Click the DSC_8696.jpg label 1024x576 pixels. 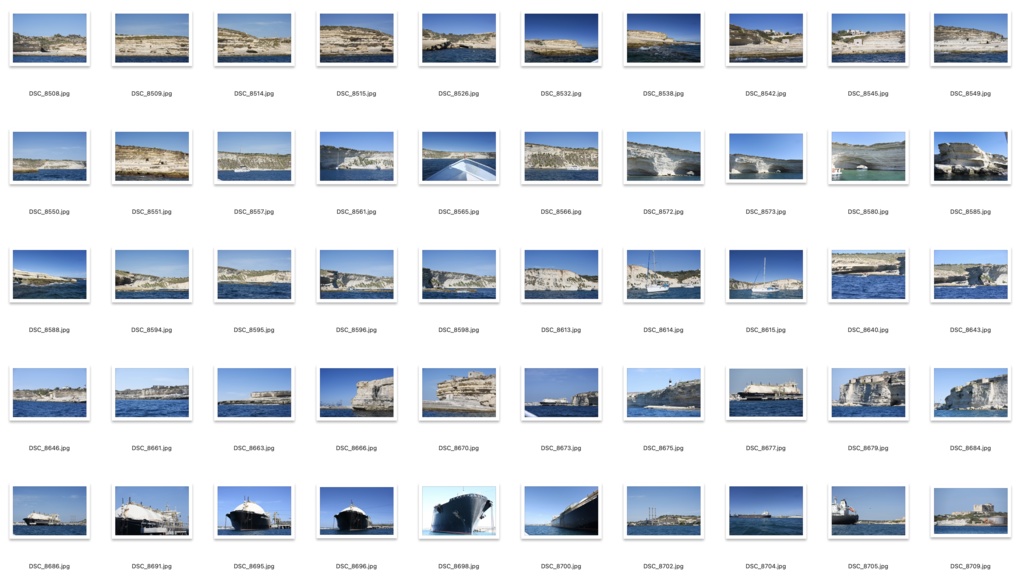pyautogui.click(x=356, y=567)
